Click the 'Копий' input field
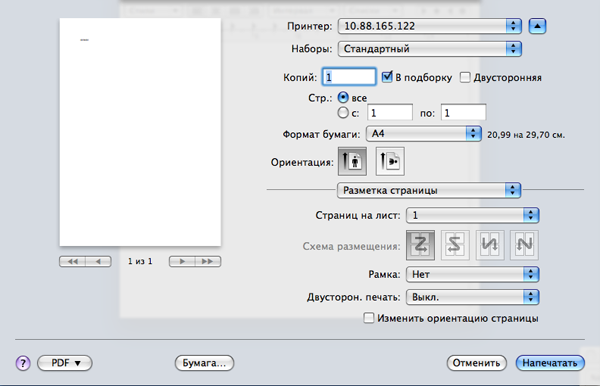The image size is (600, 386). pos(349,77)
